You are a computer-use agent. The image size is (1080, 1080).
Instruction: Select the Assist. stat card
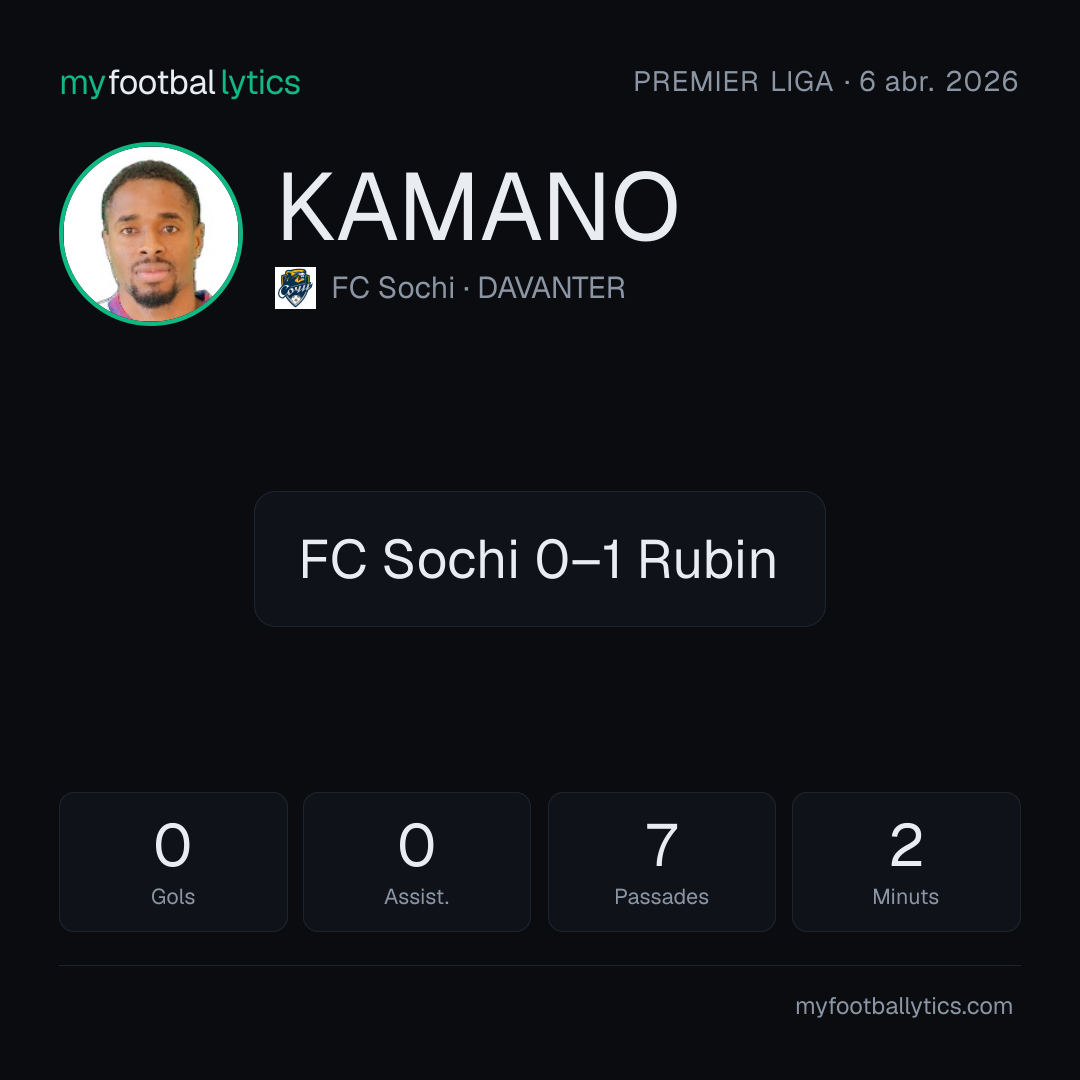click(417, 862)
